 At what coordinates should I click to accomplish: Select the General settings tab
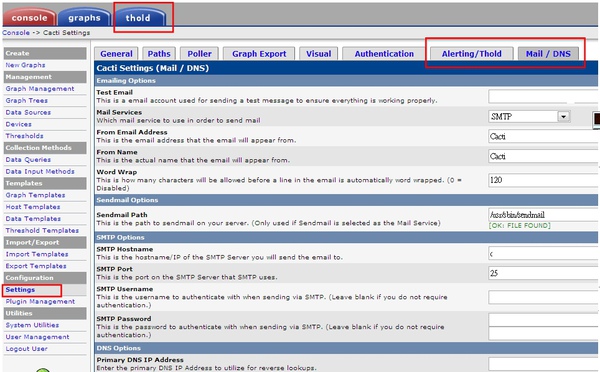[x=116, y=54]
